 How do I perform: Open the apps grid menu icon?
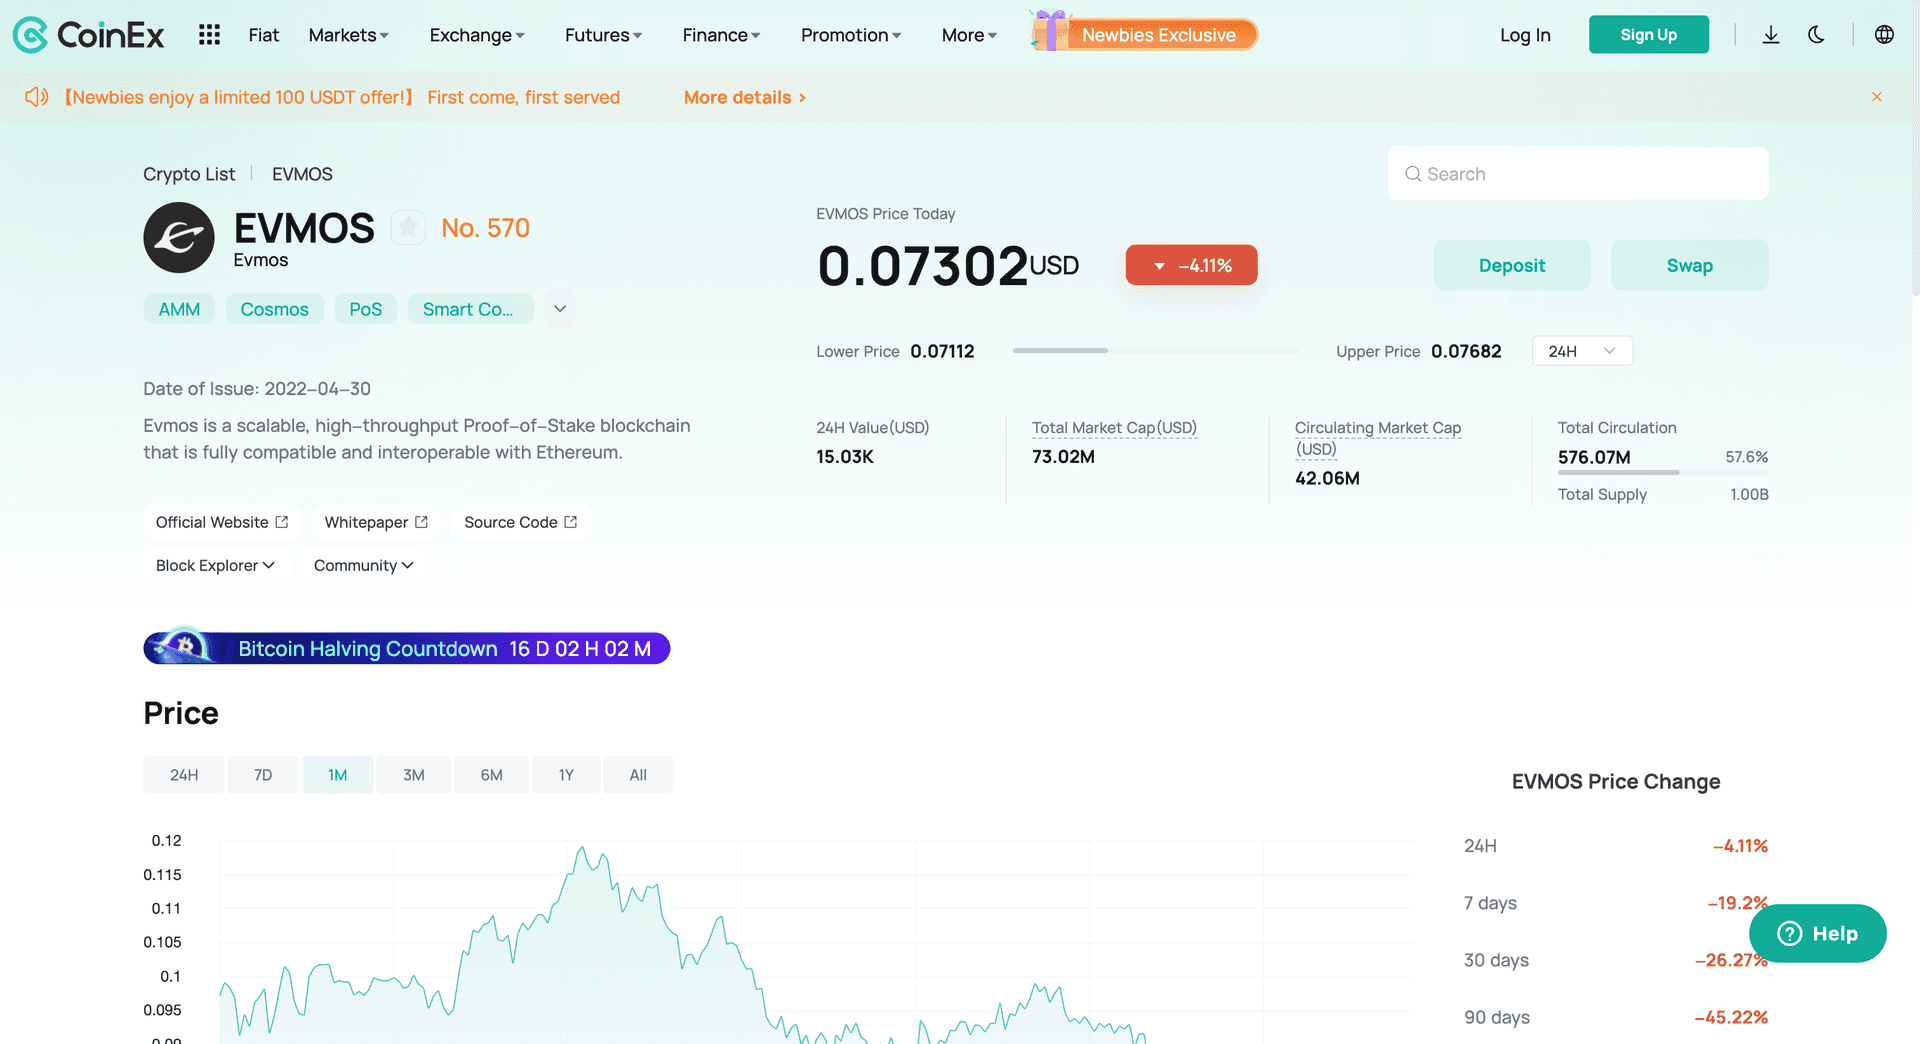tap(209, 35)
